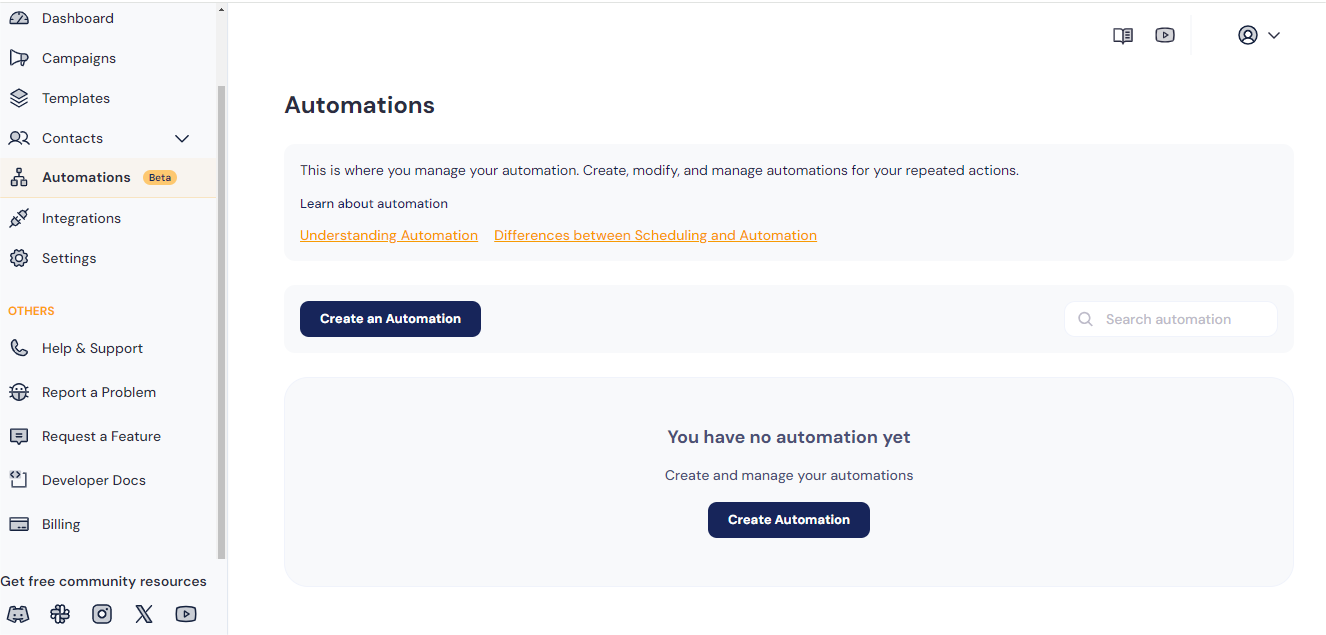Screen dimensions: 1326x635
Task: Open Differences between Scheduling and Automation link
Action: (655, 235)
